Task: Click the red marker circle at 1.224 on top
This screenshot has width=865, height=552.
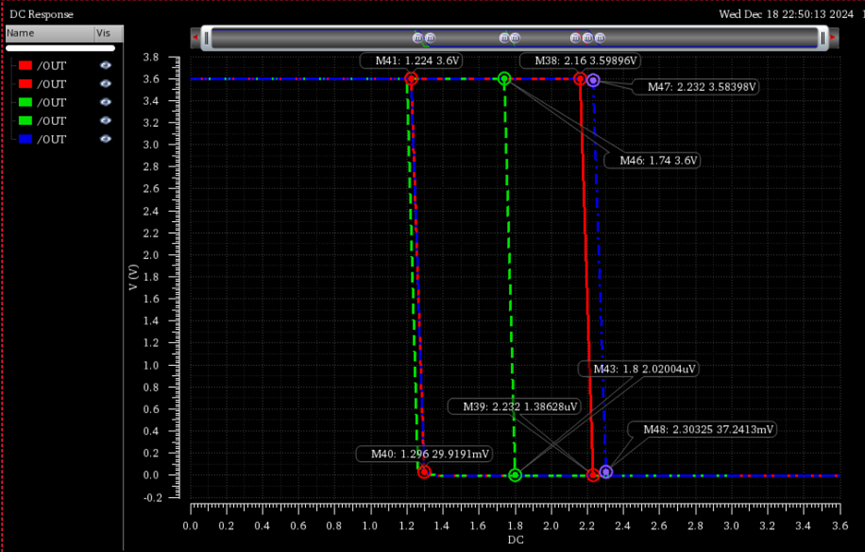Action: (411, 79)
